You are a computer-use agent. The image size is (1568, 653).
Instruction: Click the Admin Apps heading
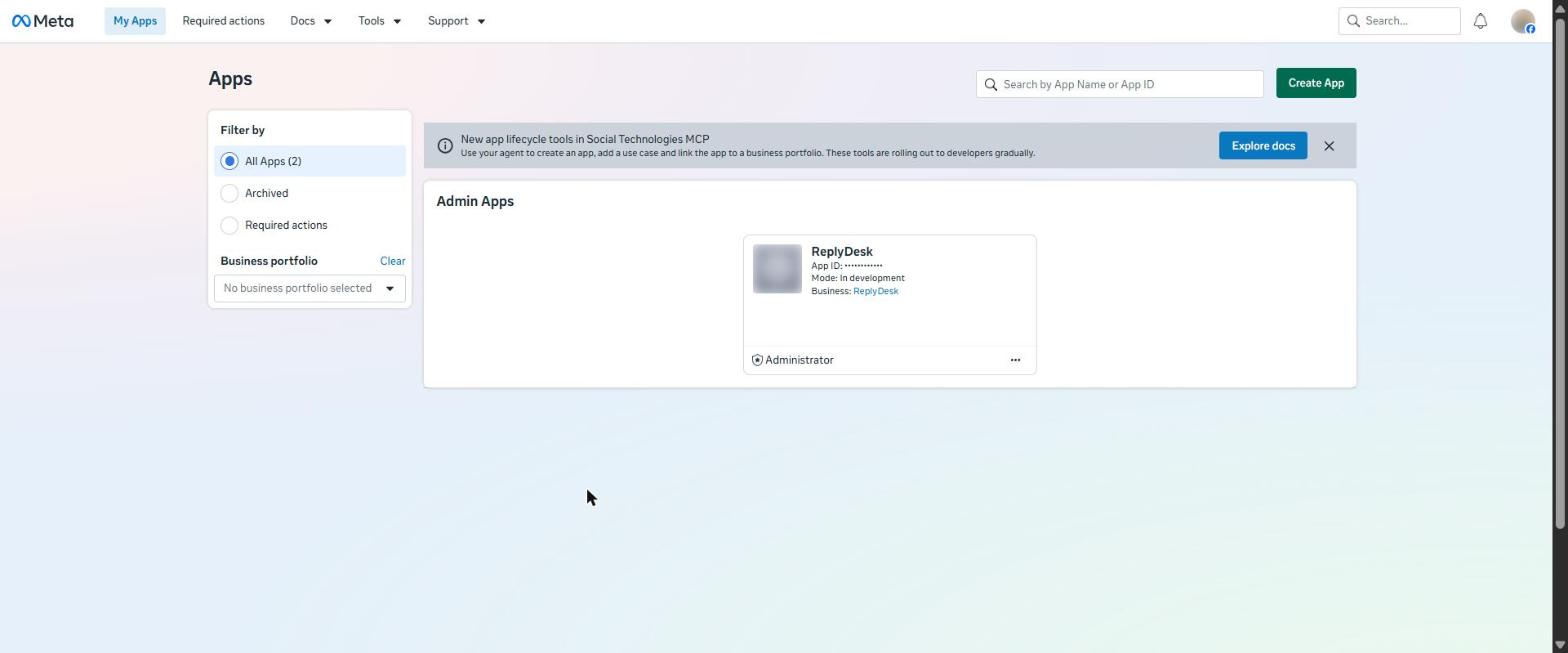tap(475, 201)
